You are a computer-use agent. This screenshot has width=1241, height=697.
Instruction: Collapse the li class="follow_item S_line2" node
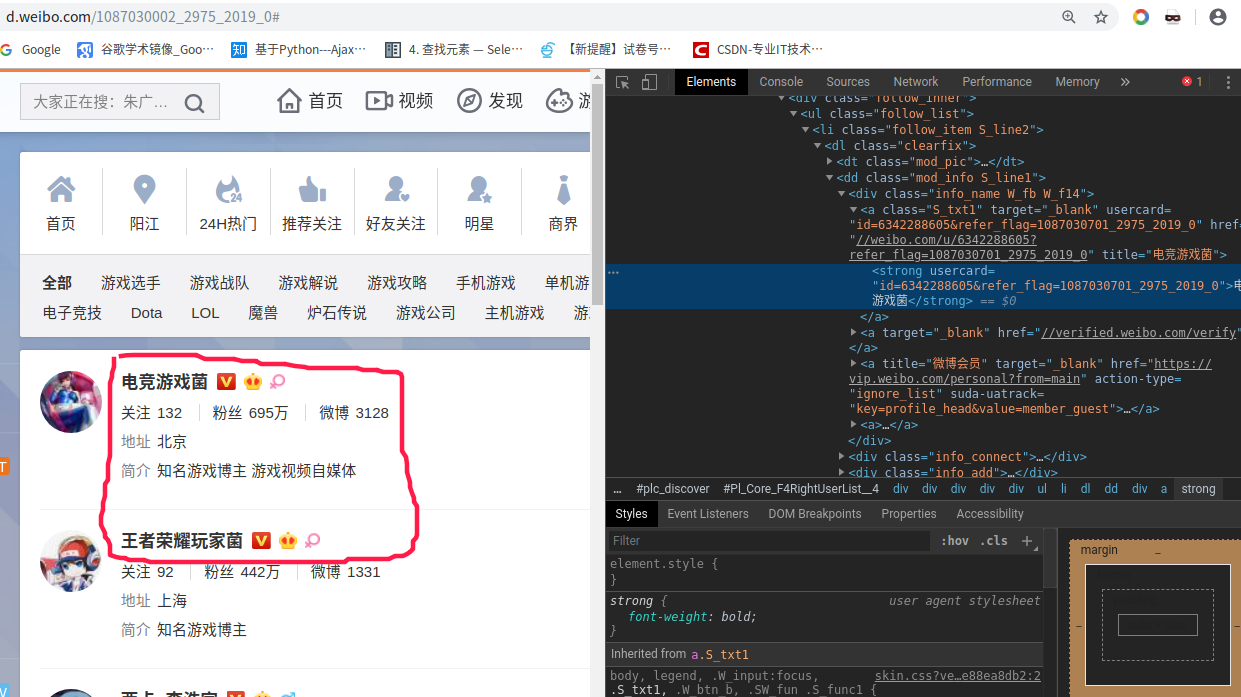805,130
